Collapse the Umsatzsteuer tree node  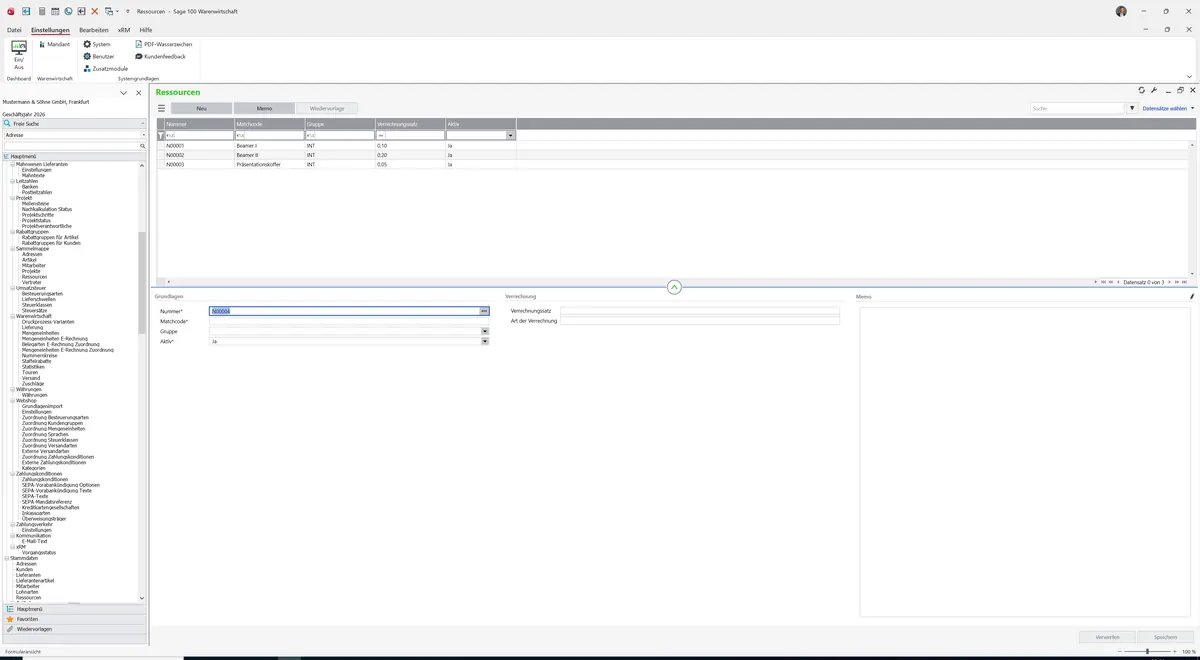pyautogui.click(x=12, y=288)
